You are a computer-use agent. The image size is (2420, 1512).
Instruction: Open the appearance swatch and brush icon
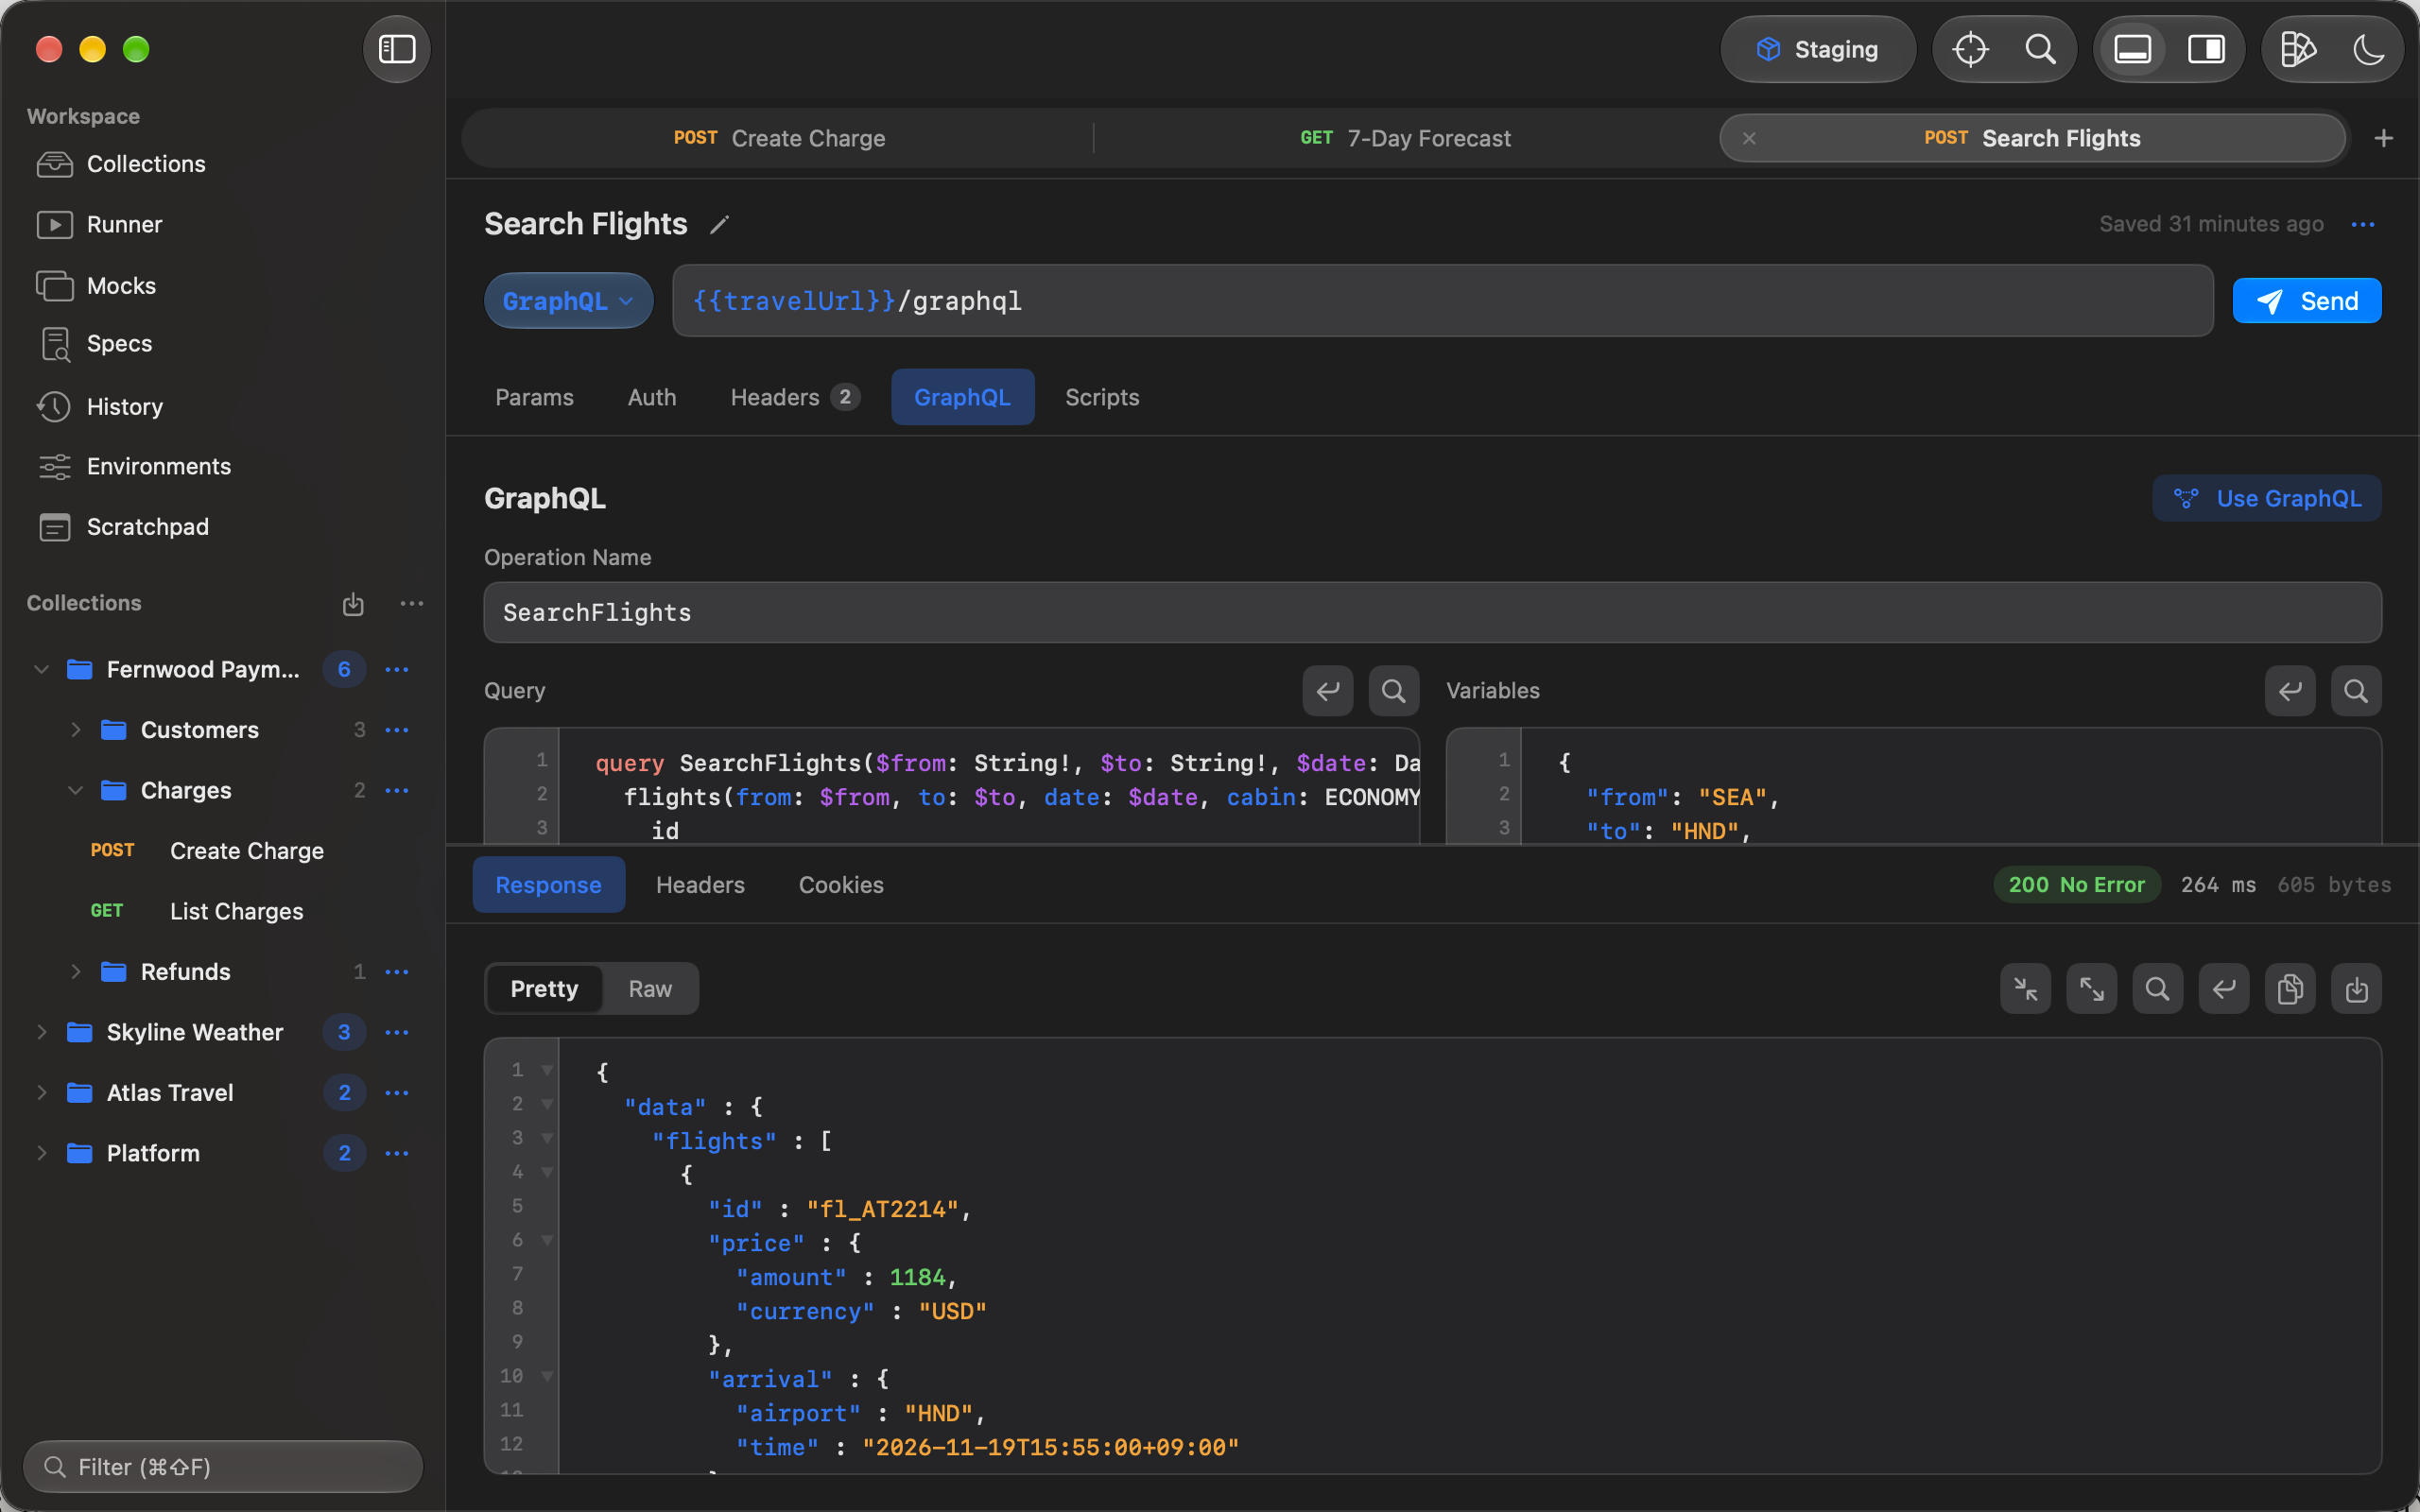click(x=2298, y=49)
